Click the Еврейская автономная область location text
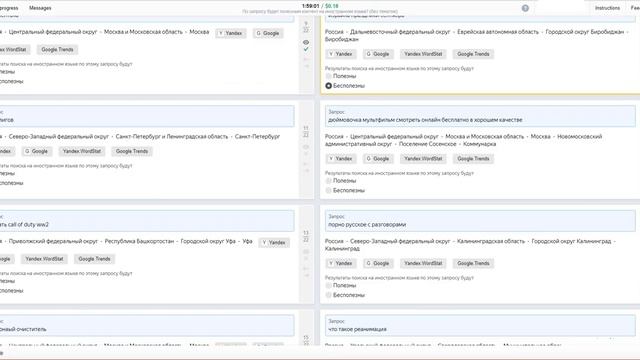640x360 pixels. [x=498, y=31]
